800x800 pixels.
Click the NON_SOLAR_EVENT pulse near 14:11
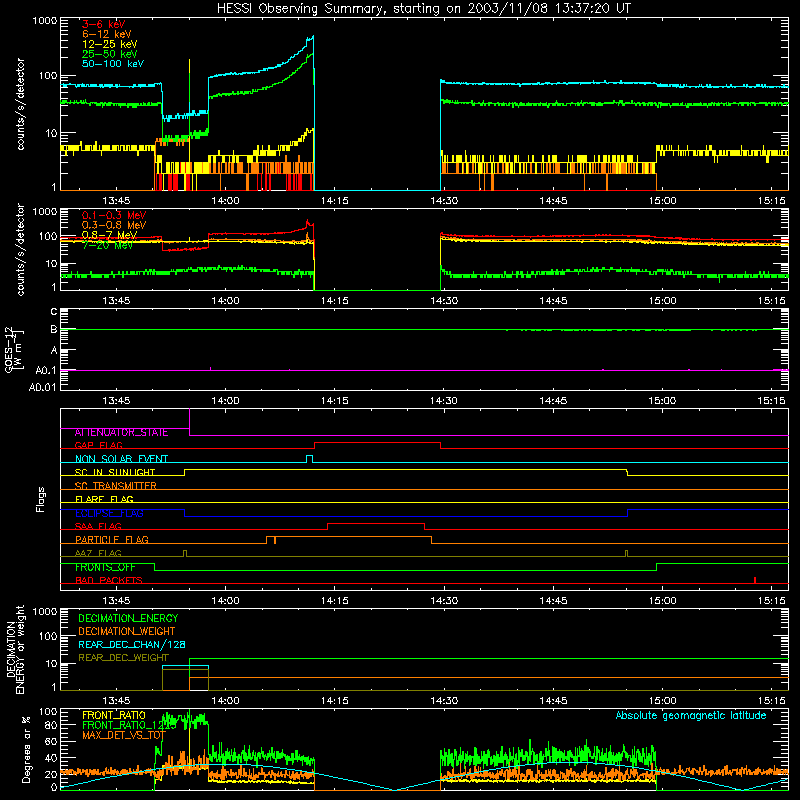[x=309, y=458]
